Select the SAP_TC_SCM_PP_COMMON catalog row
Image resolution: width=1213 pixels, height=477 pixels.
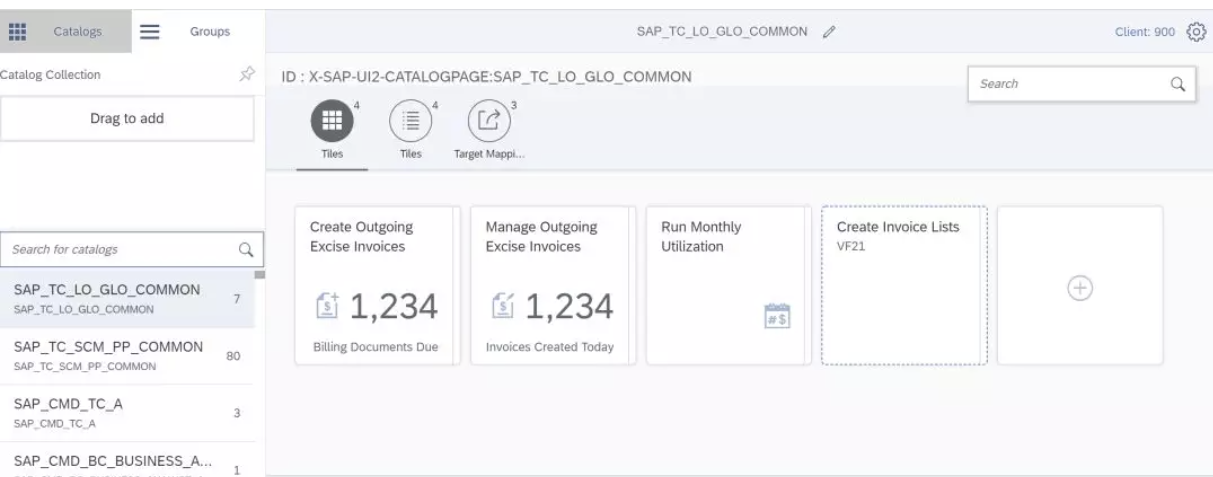click(x=127, y=356)
